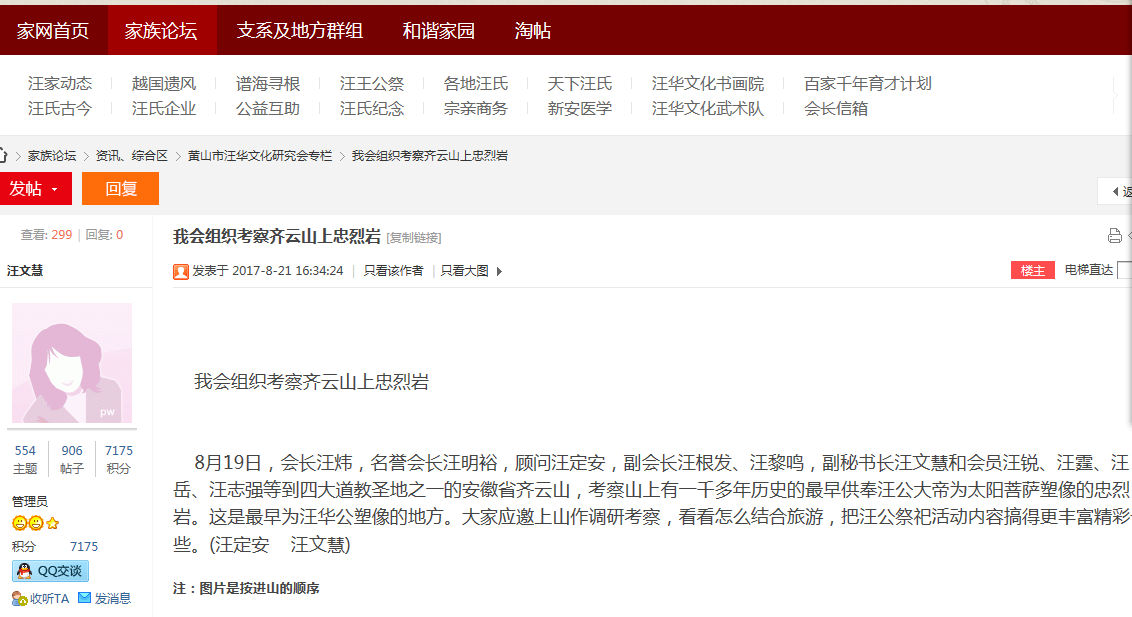Open the 汪华文化书画院 sub-forum link

(707, 84)
